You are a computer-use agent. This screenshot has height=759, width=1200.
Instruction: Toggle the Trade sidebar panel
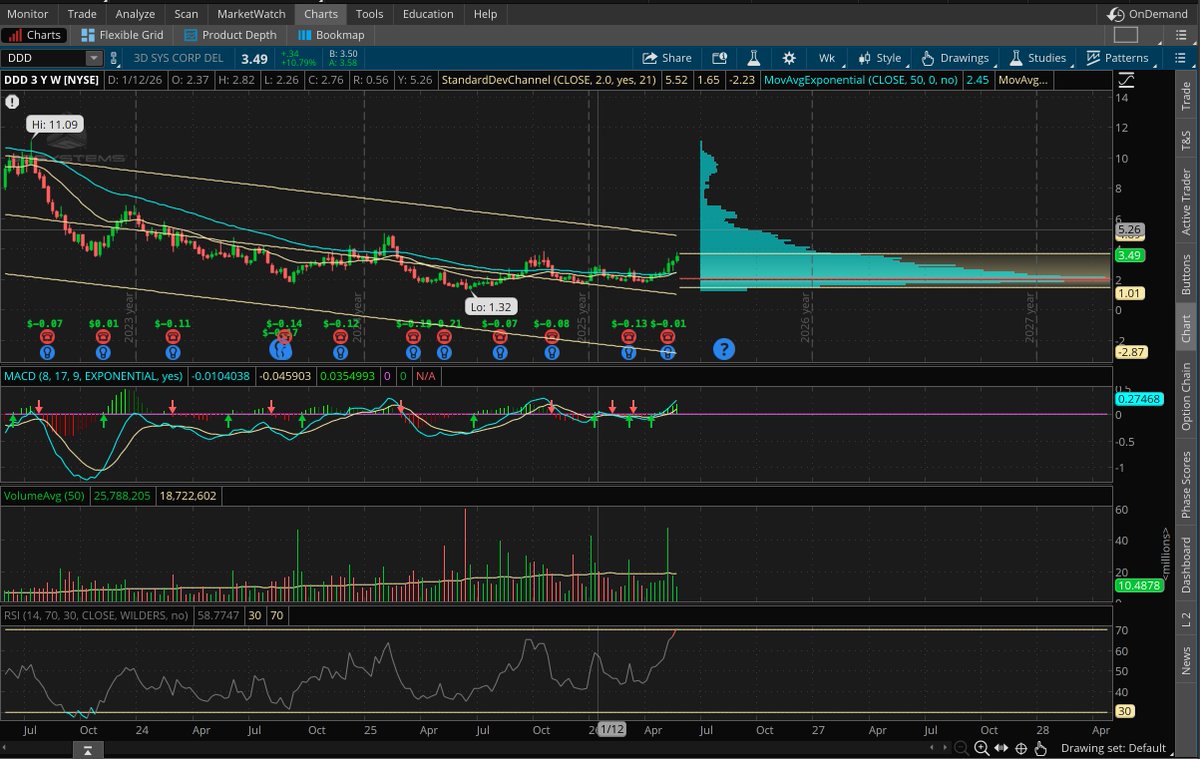pos(1187,95)
